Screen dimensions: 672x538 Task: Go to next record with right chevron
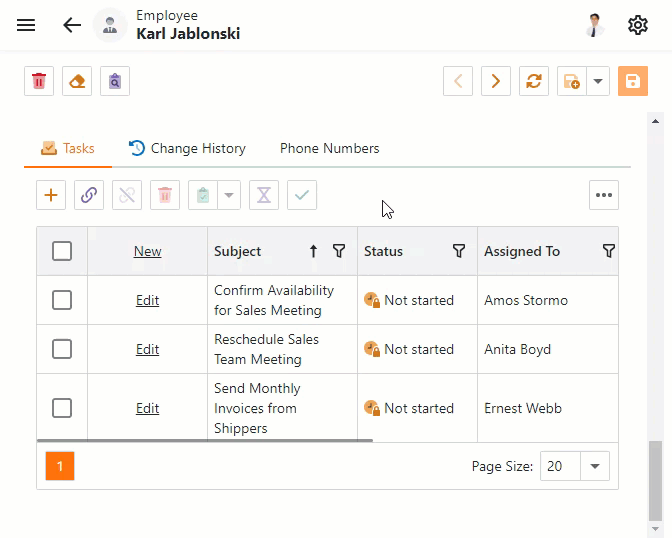[x=496, y=81]
